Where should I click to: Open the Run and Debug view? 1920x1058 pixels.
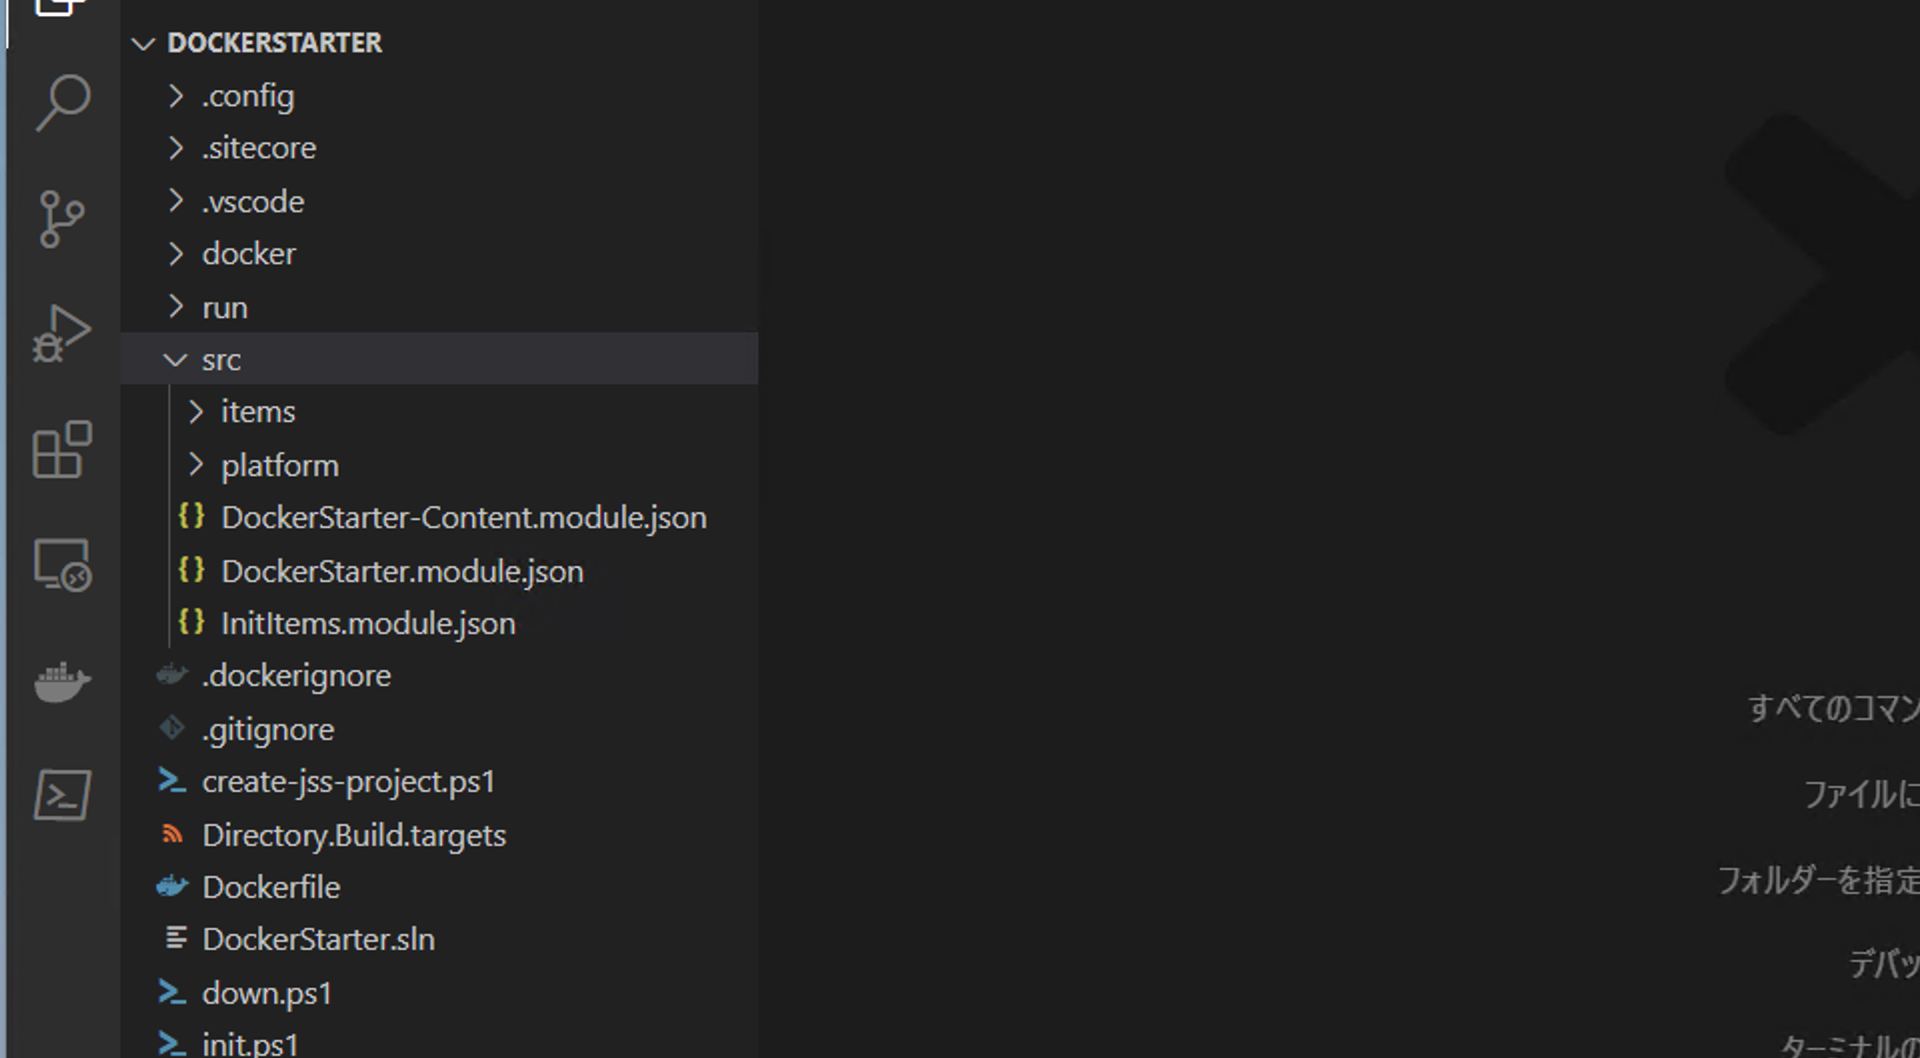62,334
